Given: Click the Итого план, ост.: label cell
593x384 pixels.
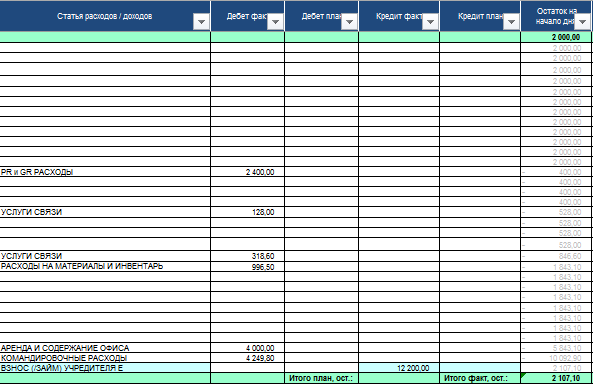Looking at the screenshot, I should tap(321, 378).
